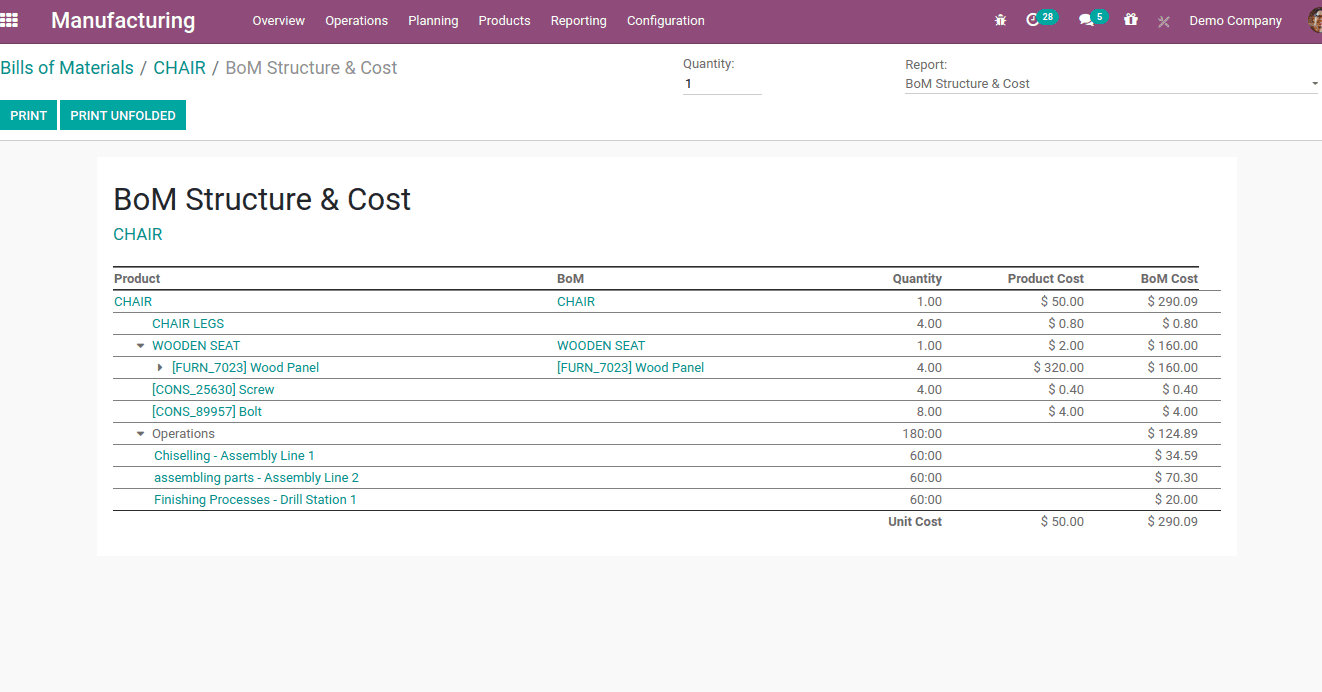The height and width of the screenshot is (692, 1322).
Task: Click Operations total $ 124.89
Action: pyautogui.click(x=1172, y=434)
